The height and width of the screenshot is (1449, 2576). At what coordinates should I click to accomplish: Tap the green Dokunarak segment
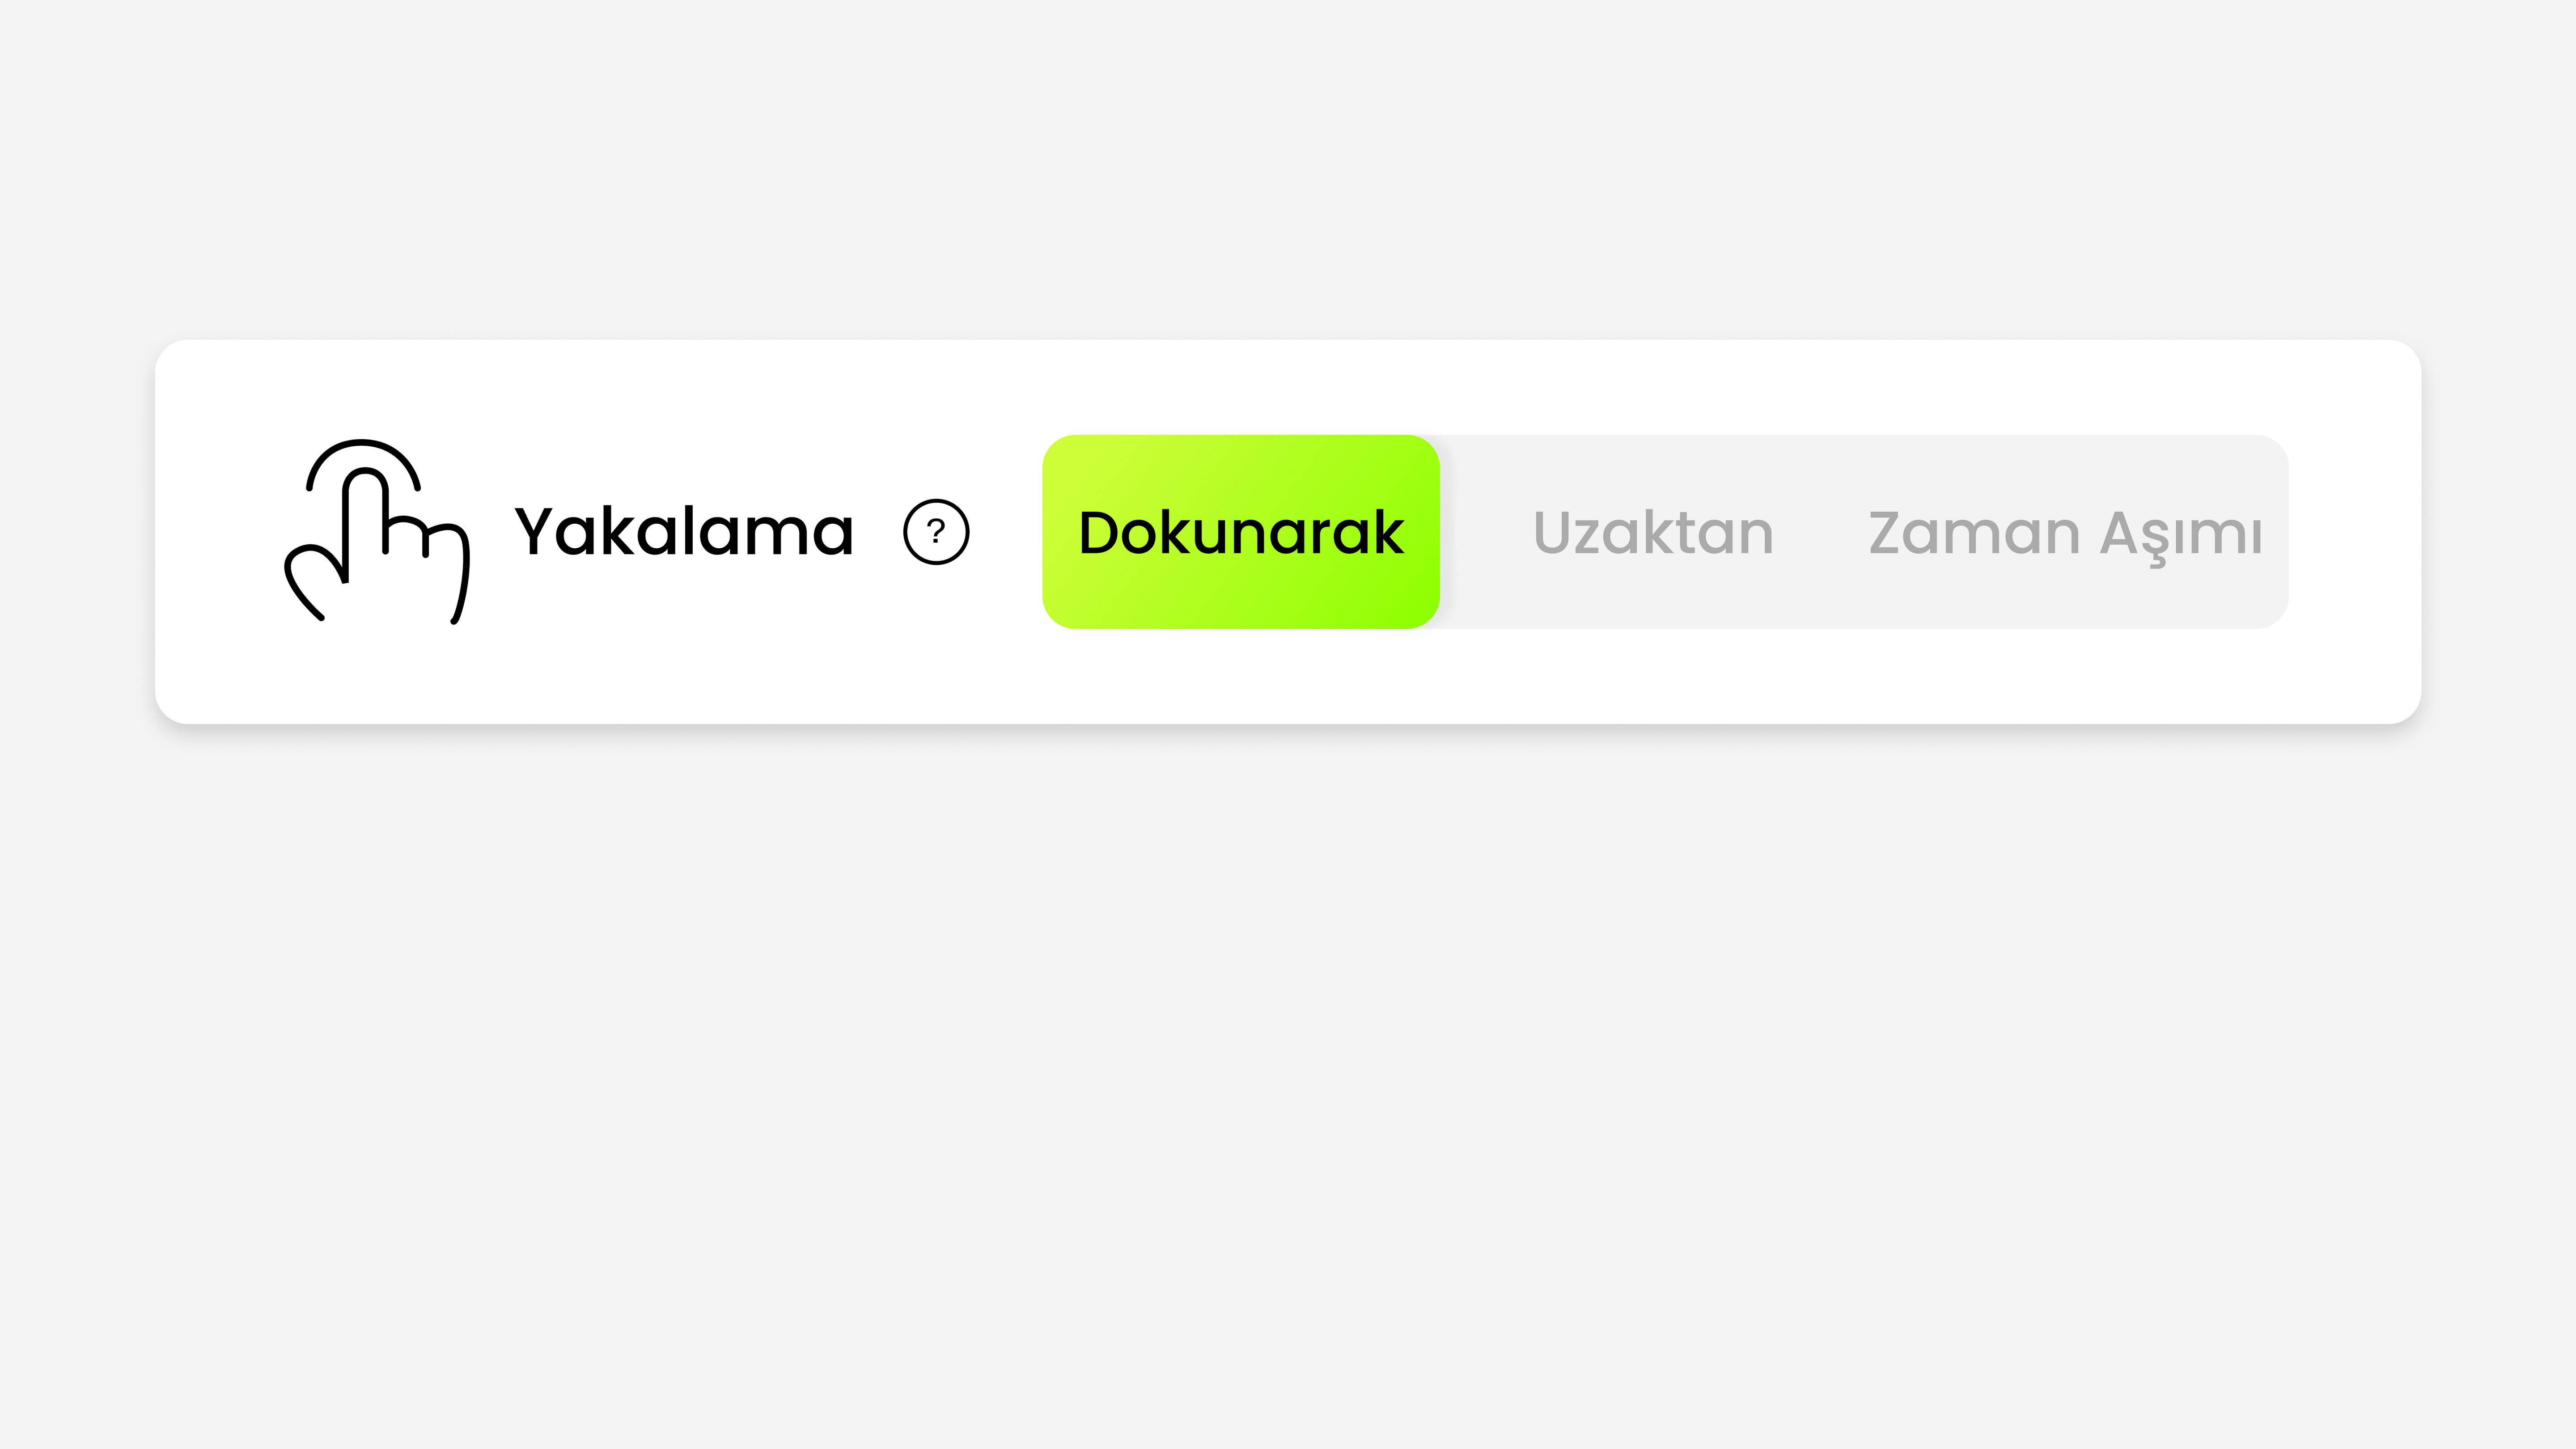pyautogui.click(x=1241, y=532)
